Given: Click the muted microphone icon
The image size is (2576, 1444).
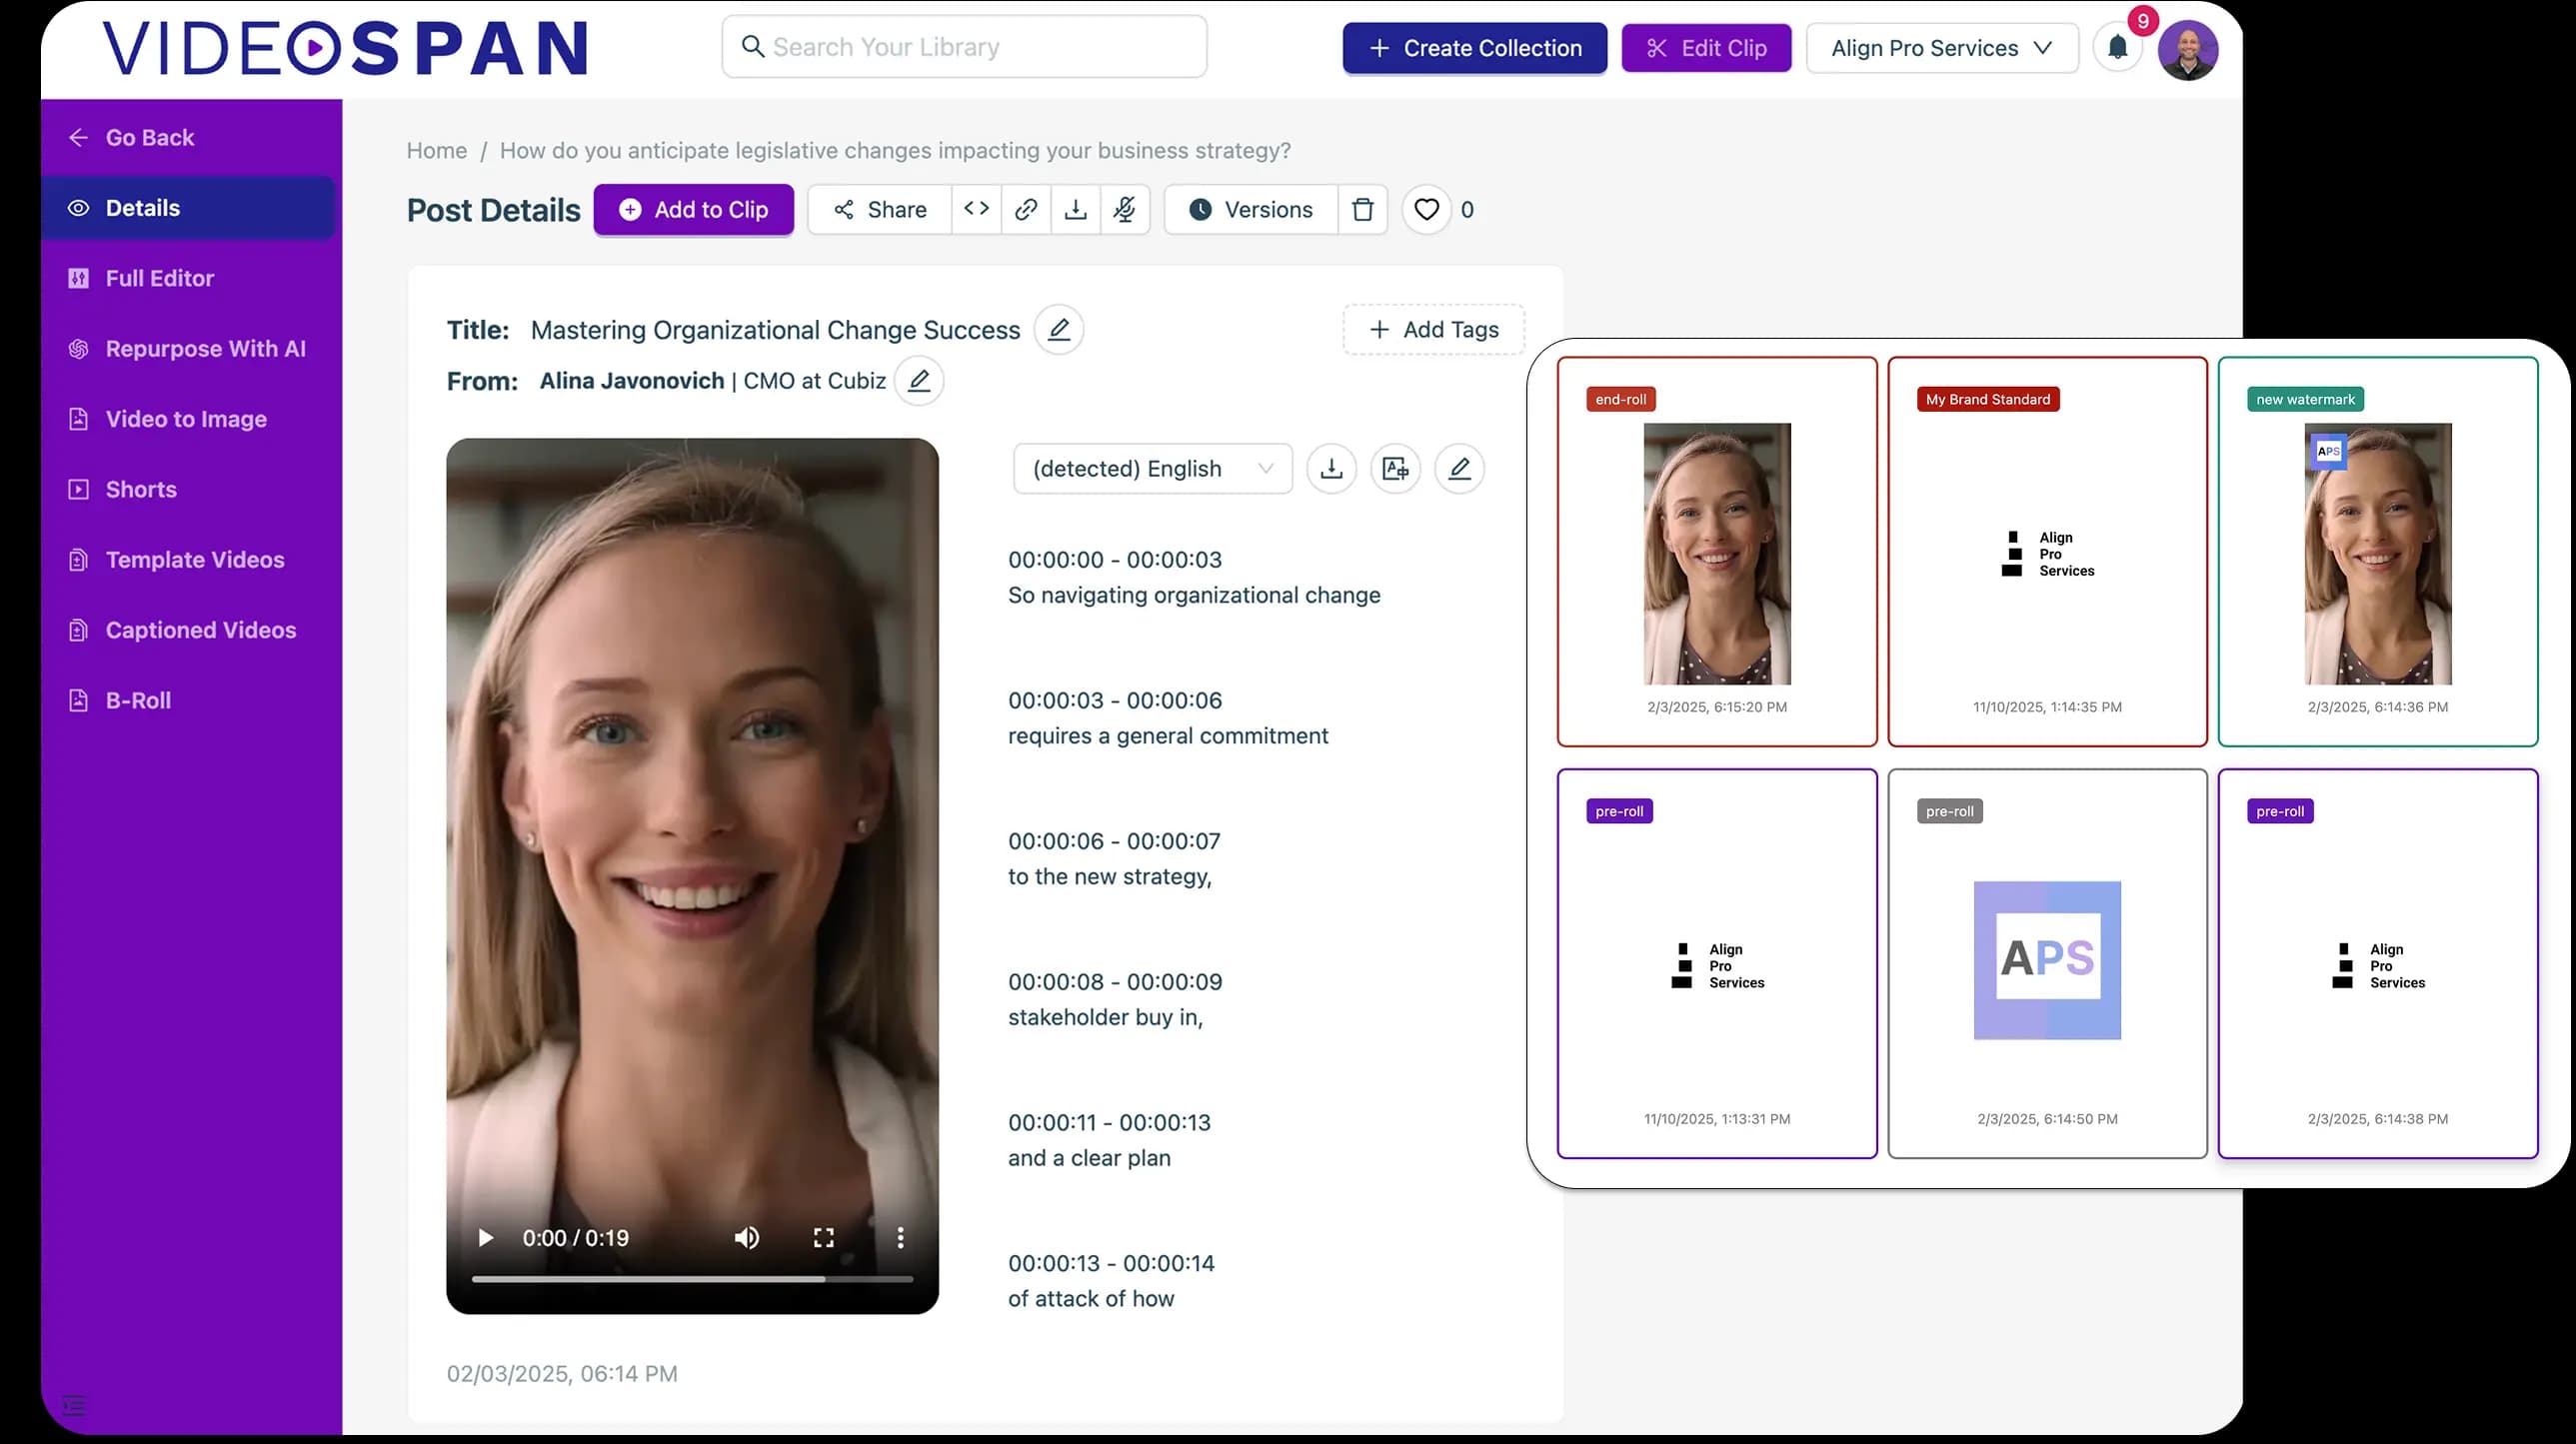Looking at the screenshot, I should (x=1125, y=209).
